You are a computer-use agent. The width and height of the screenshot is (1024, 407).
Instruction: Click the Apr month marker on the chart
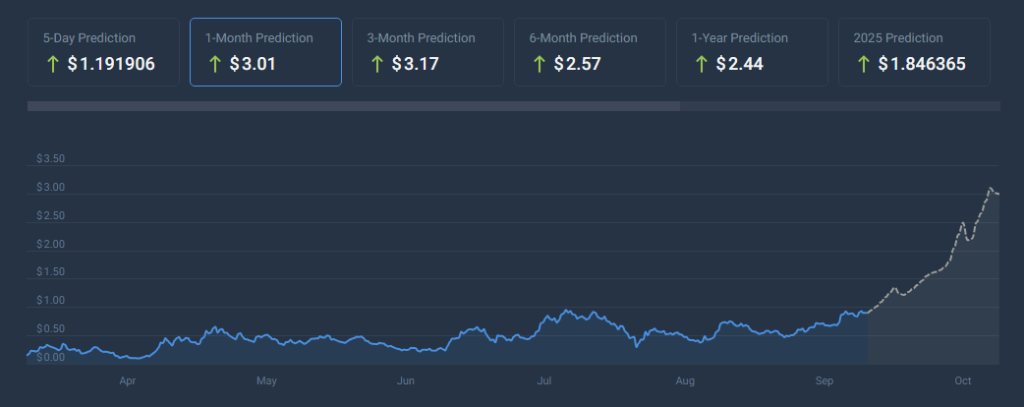point(127,381)
